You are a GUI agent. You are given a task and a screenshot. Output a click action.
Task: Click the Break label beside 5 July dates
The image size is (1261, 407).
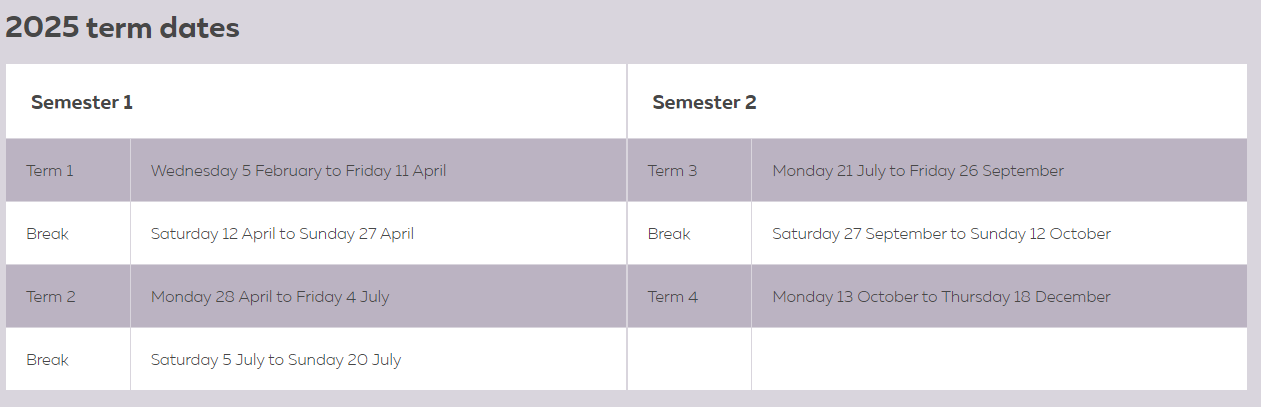point(48,360)
